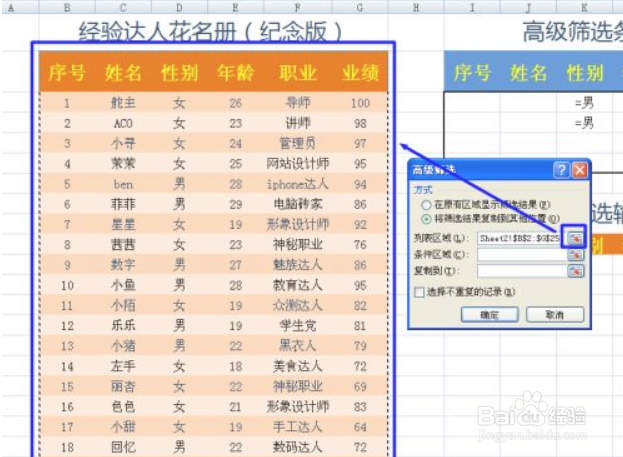Select column I header

(472, 7)
